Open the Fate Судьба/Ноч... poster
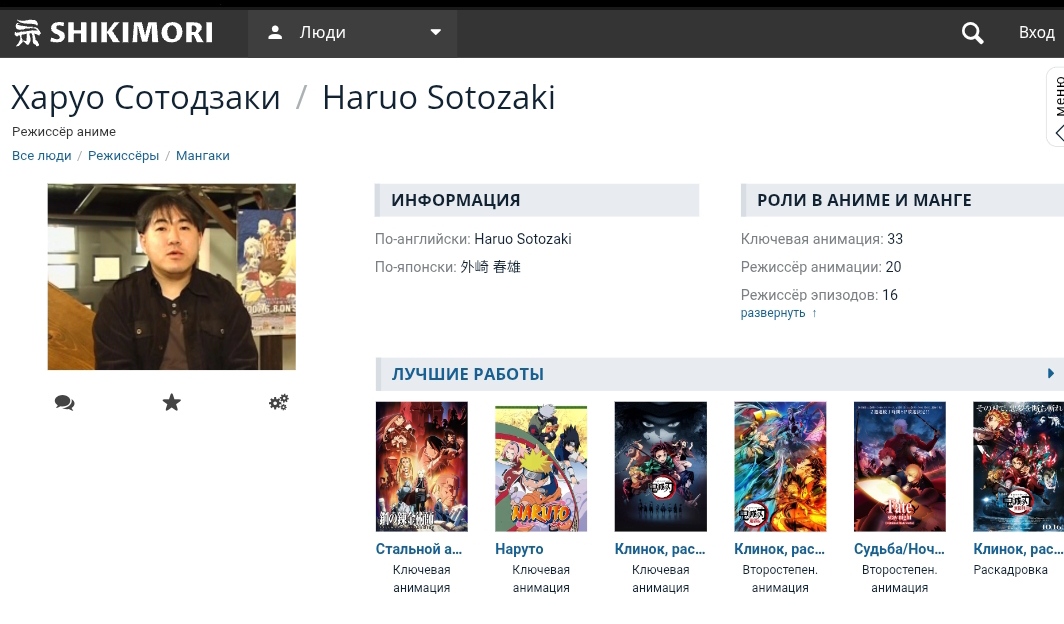Image resolution: width=1064 pixels, height=624 pixels. (899, 467)
